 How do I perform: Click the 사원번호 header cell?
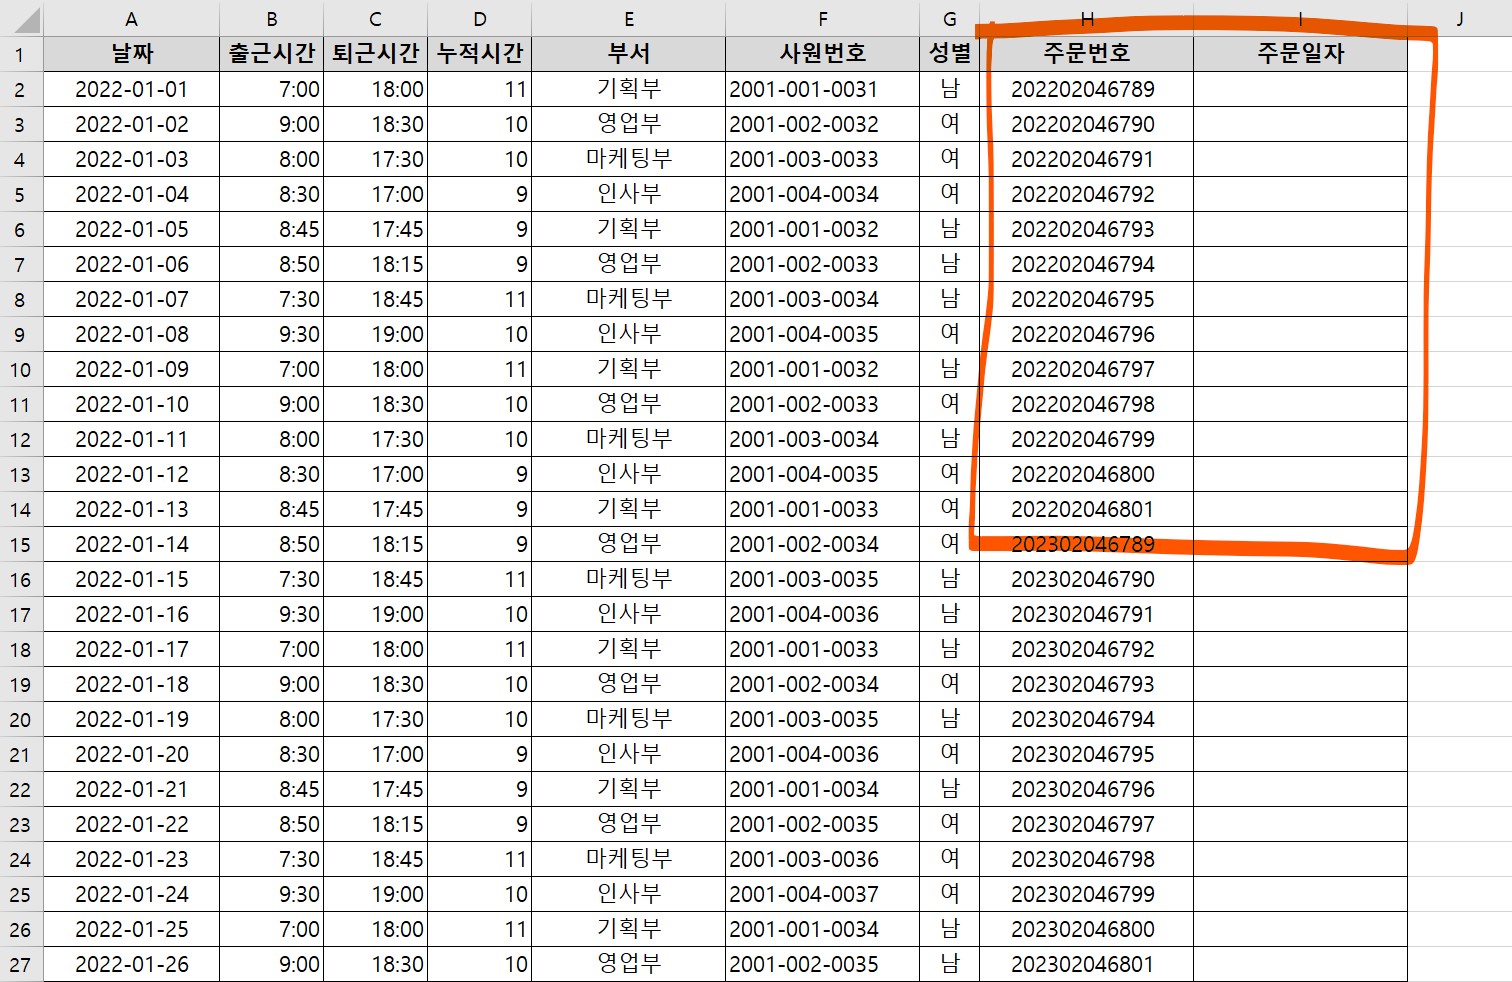click(x=823, y=54)
